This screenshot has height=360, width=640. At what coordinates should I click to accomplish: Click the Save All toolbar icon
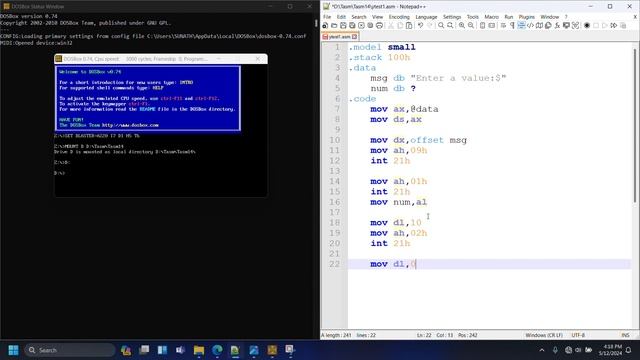point(352,25)
